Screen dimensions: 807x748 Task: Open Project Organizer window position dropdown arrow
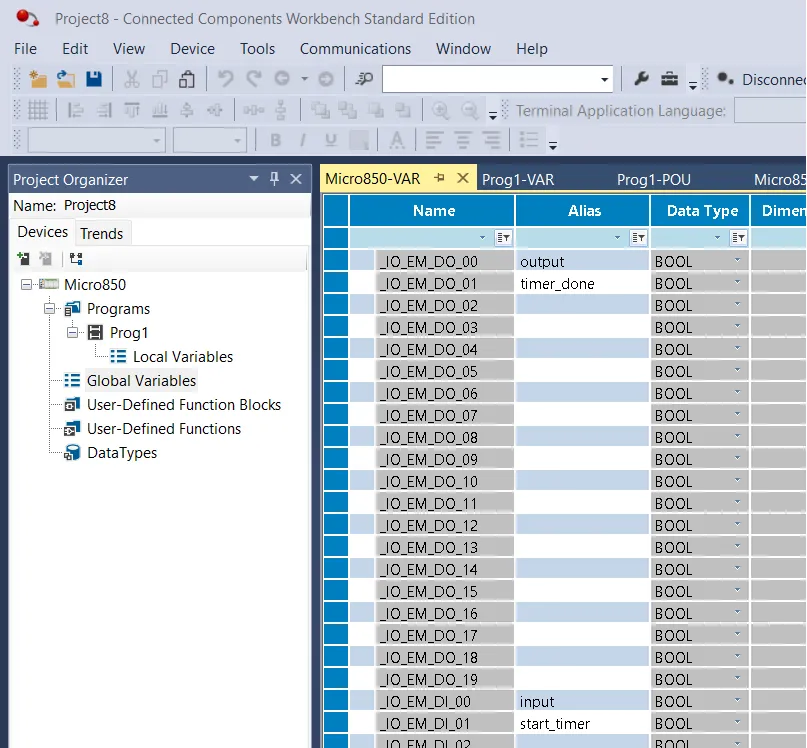click(x=254, y=179)
